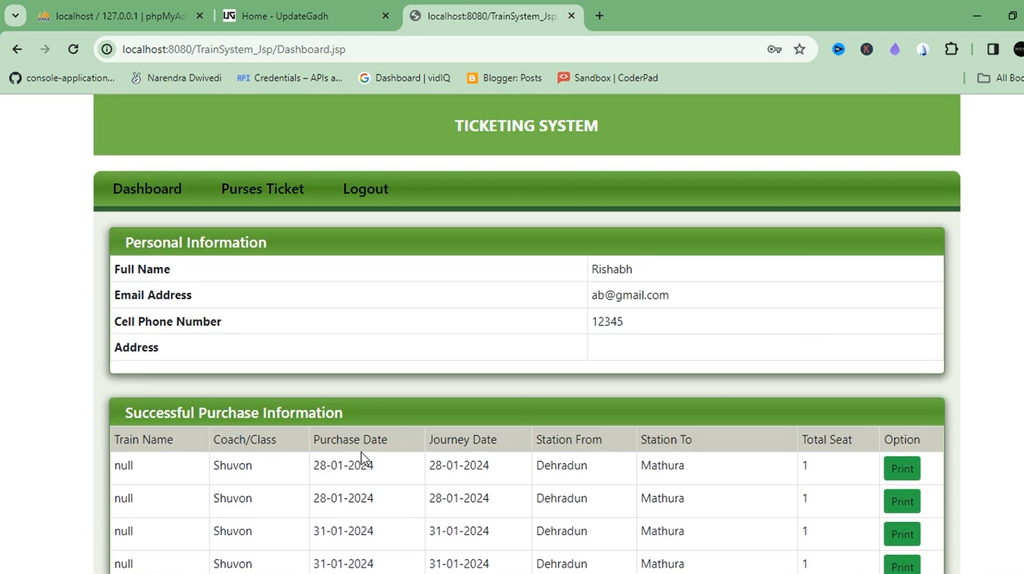
Task: Close the Home - UpdateGadh tab
Action: tap(385, 16)
